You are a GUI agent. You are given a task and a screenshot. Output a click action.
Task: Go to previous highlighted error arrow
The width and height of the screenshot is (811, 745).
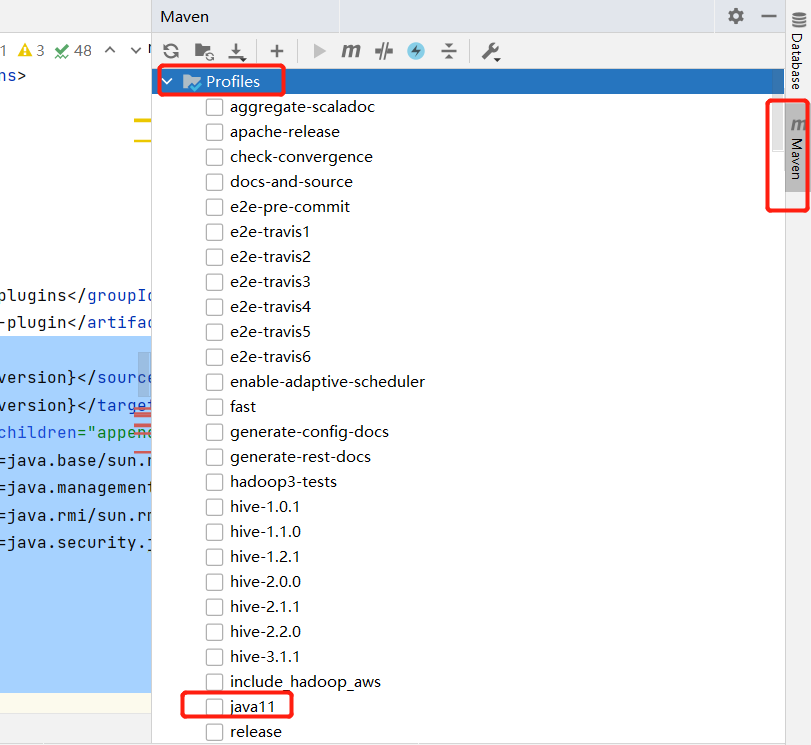pyautogui.click(x=110, y=50)
